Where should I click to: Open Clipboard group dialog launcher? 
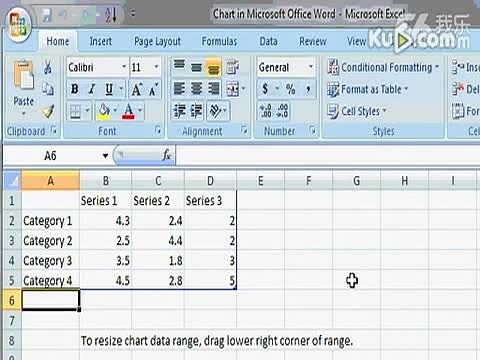tap(54, 130)
